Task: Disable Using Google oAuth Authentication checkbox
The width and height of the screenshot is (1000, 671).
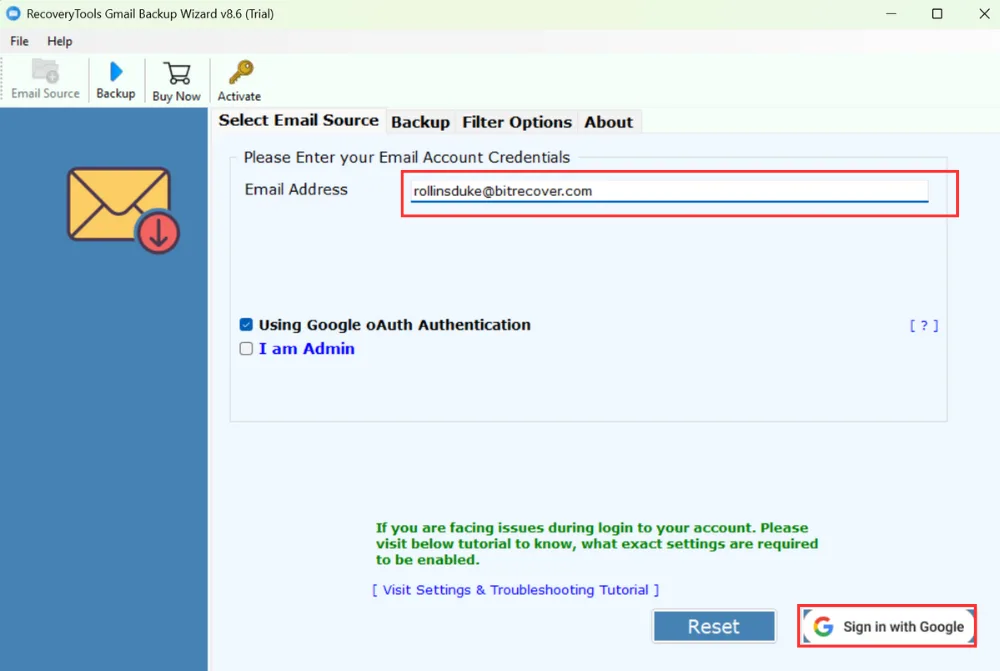Action: [246, 325]
